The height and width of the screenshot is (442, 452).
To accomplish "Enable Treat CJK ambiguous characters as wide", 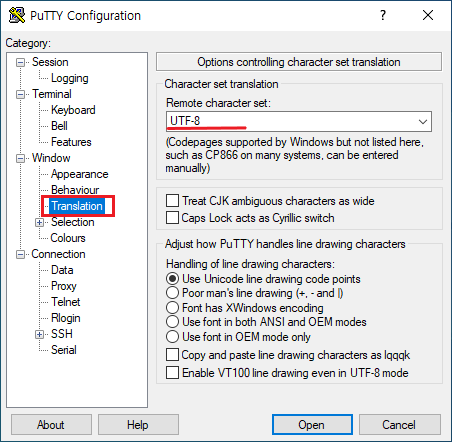I will [172, 201].
